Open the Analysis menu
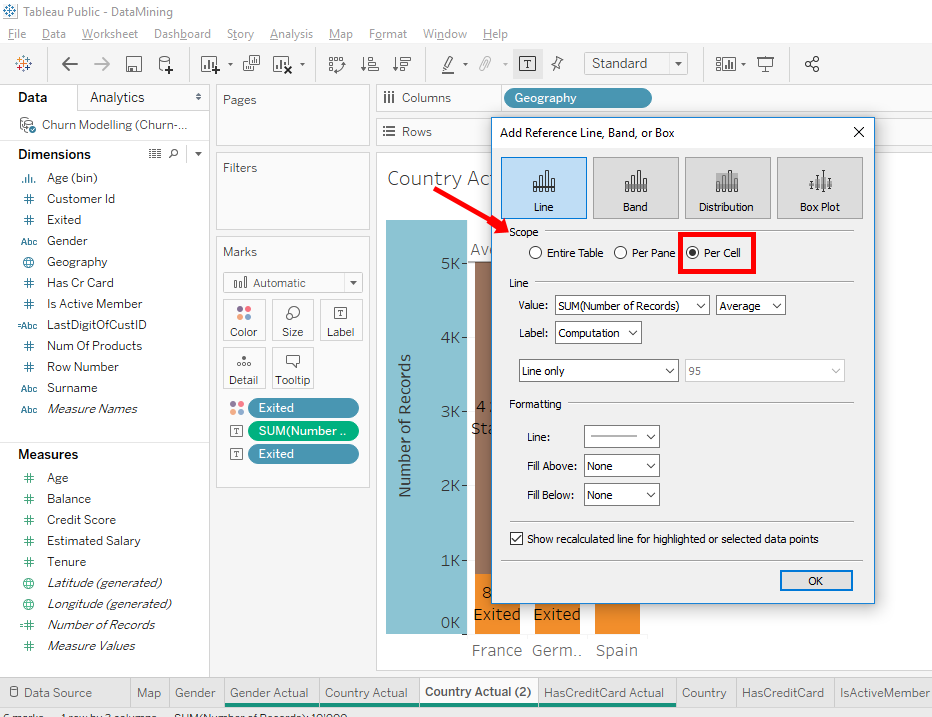 [x=291, y=34]
